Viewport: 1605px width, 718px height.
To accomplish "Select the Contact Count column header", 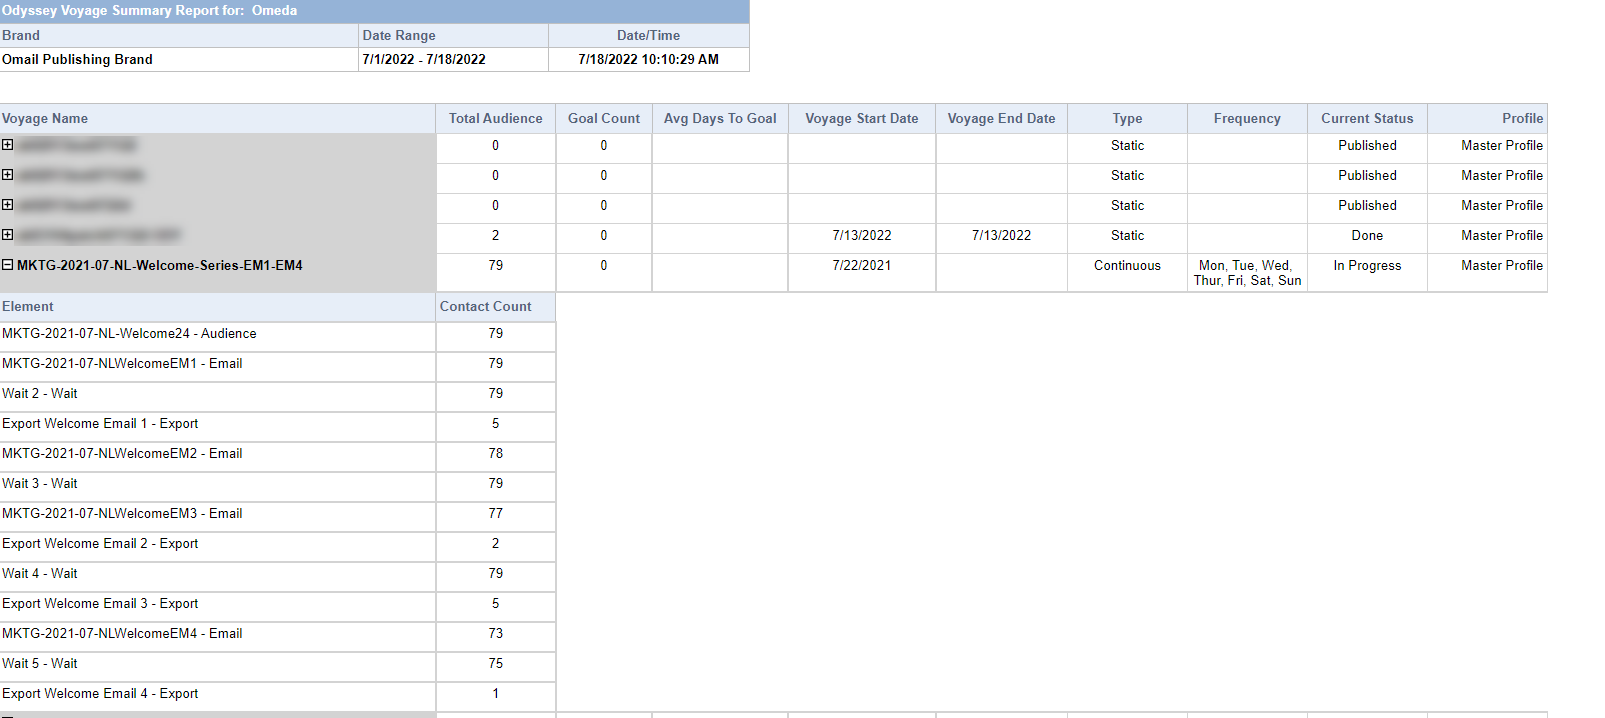I will coord(485,306).
